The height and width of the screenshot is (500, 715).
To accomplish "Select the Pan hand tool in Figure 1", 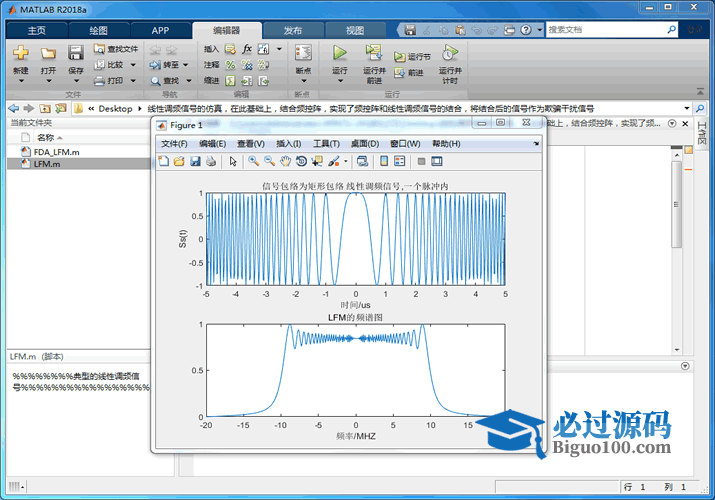I will (x=285, y=161).
